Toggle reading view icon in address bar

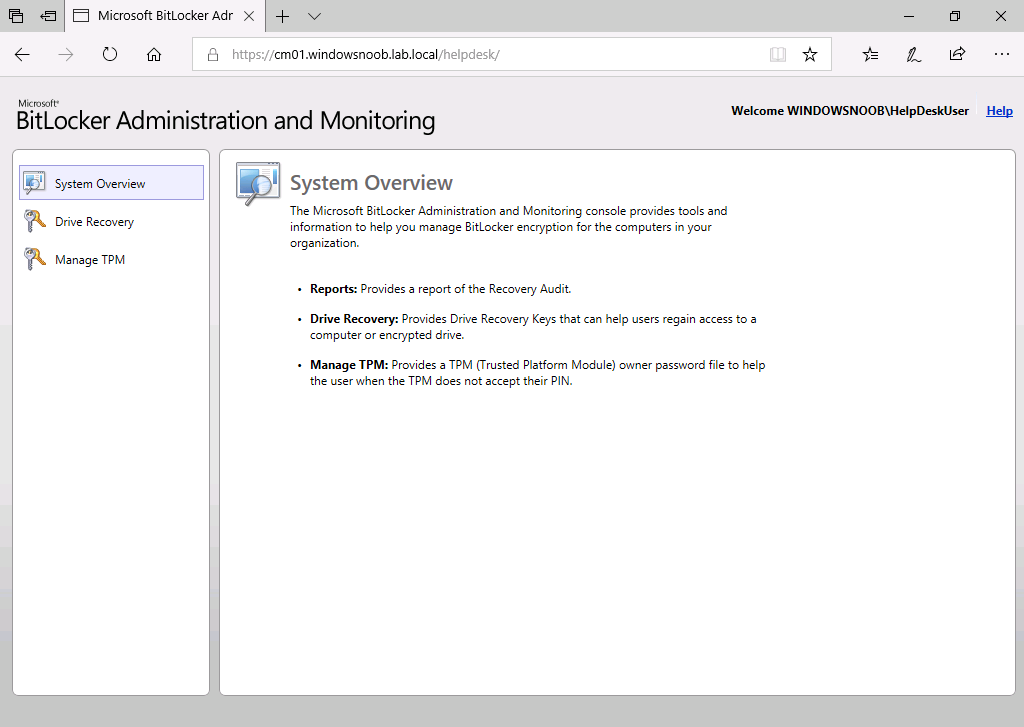[x=777, y=54]
